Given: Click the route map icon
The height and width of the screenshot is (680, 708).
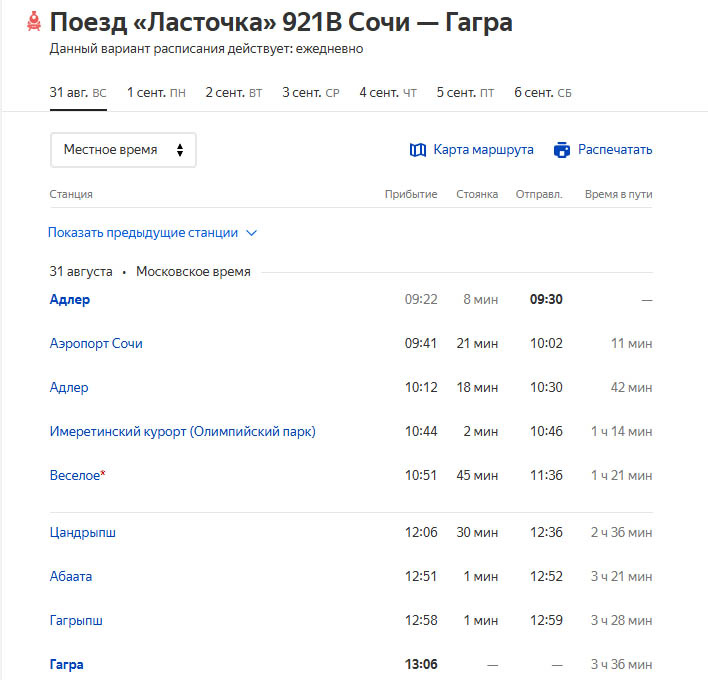Looking at the screenshot, I should pyautogui.click(x=418, y=150).
